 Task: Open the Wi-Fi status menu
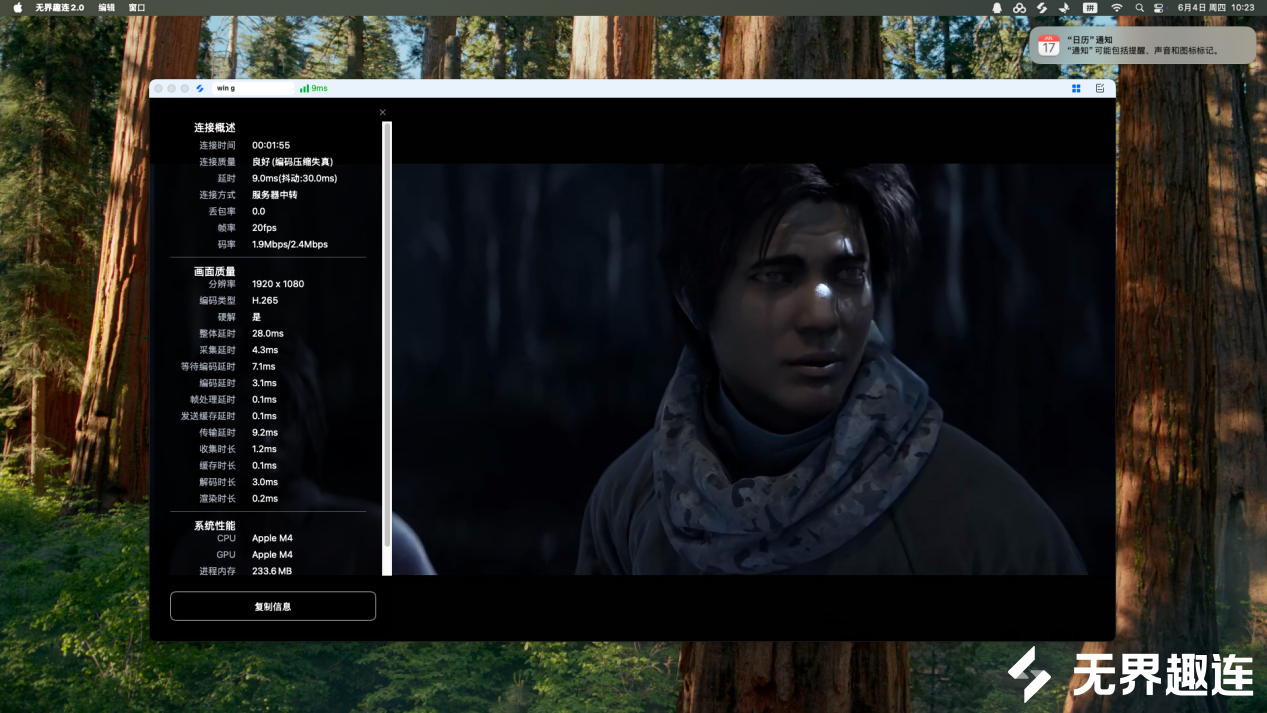pyautogui.click(x=1116, y=7)
